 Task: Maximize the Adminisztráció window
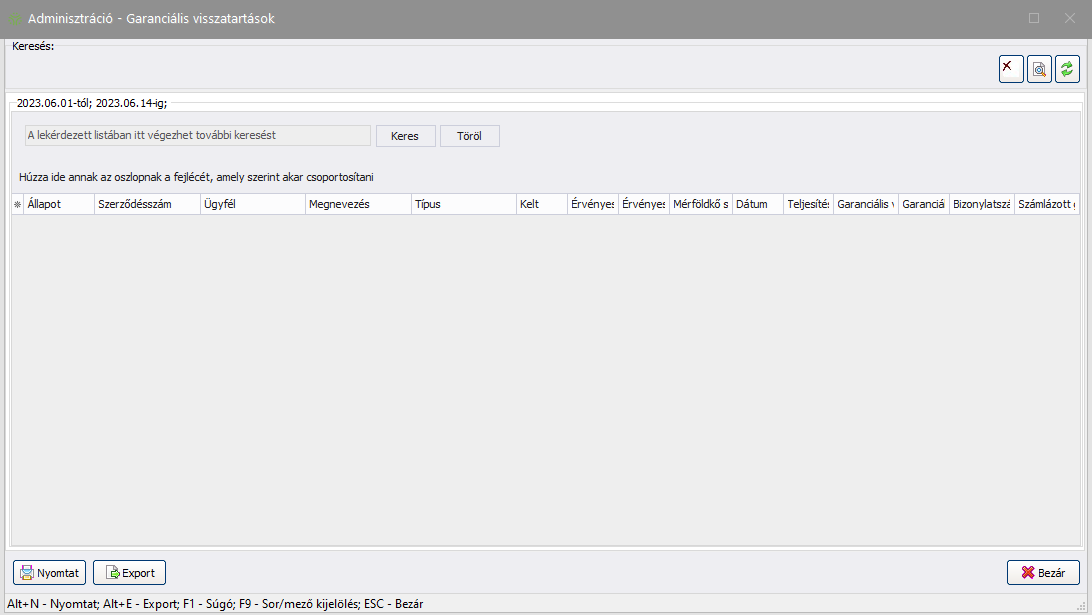[x=1034, y=18]
